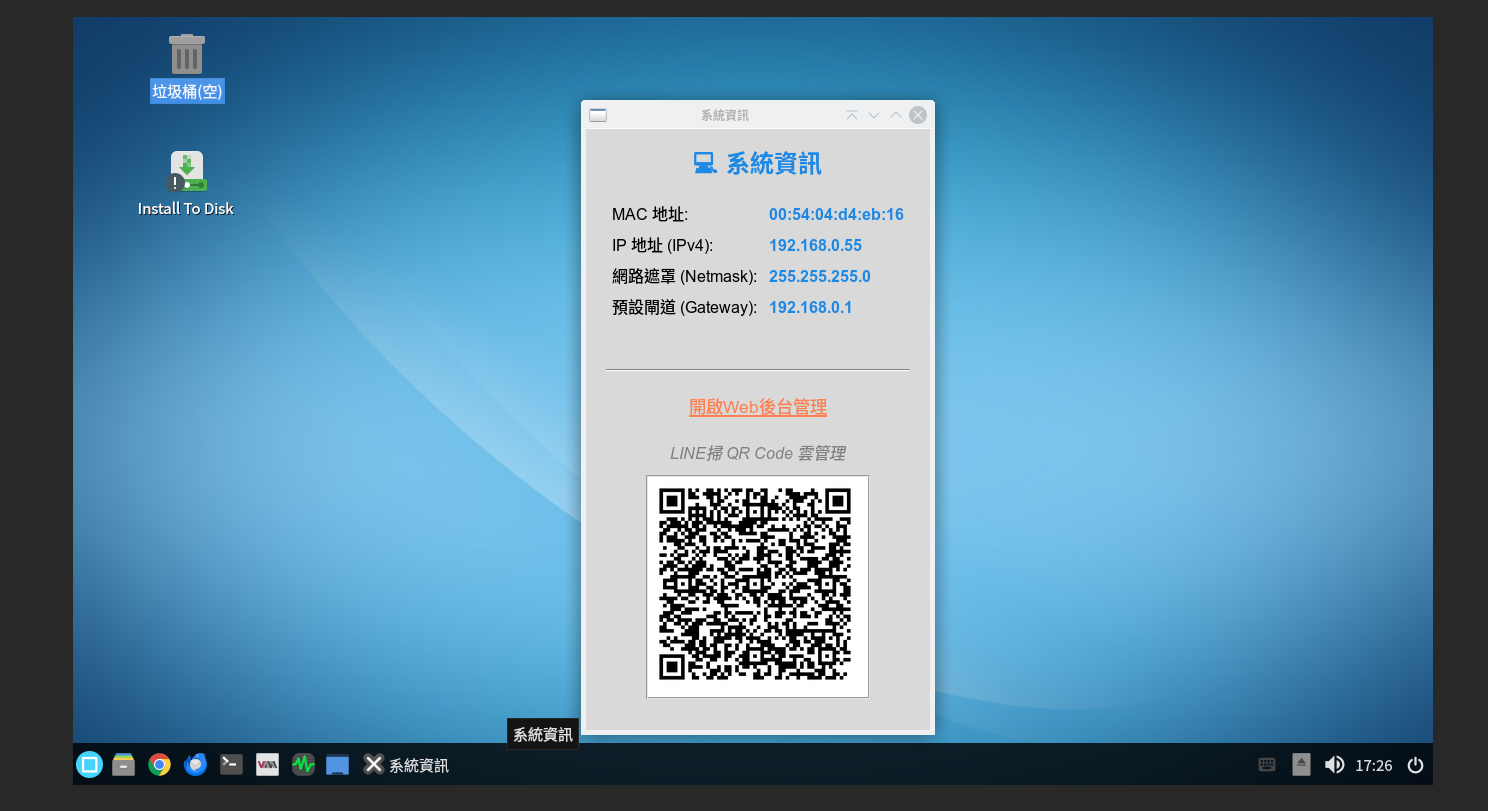The width and height of the screenshot is (1488, 811).
Task: Close the 系統資訊 window
Action: pyautogui.click(x=918, y=115)
